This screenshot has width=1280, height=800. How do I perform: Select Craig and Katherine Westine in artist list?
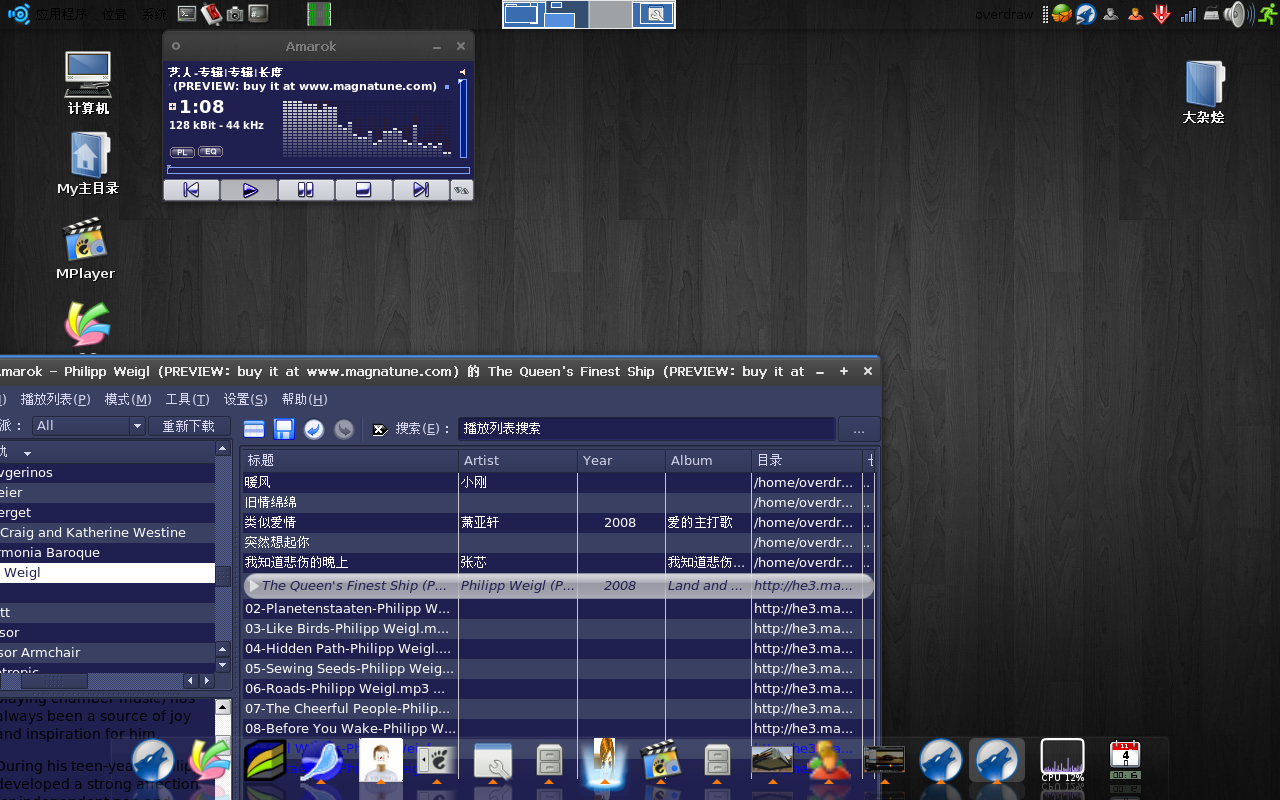[107, 532]
